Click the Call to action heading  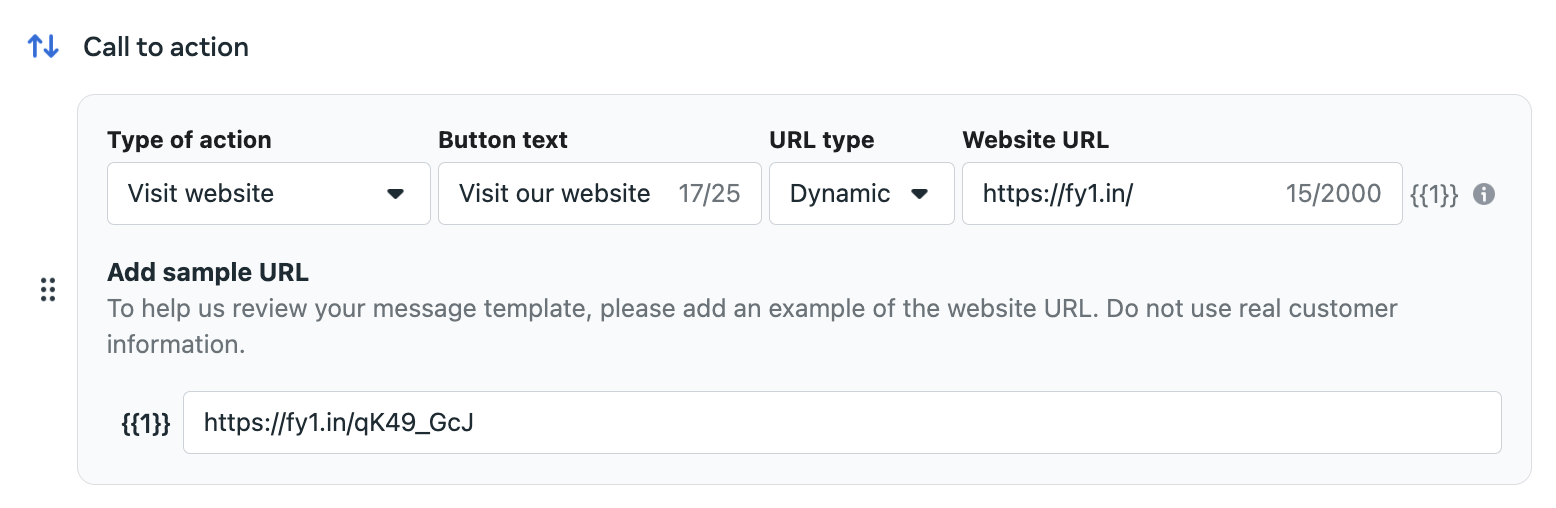166,47
